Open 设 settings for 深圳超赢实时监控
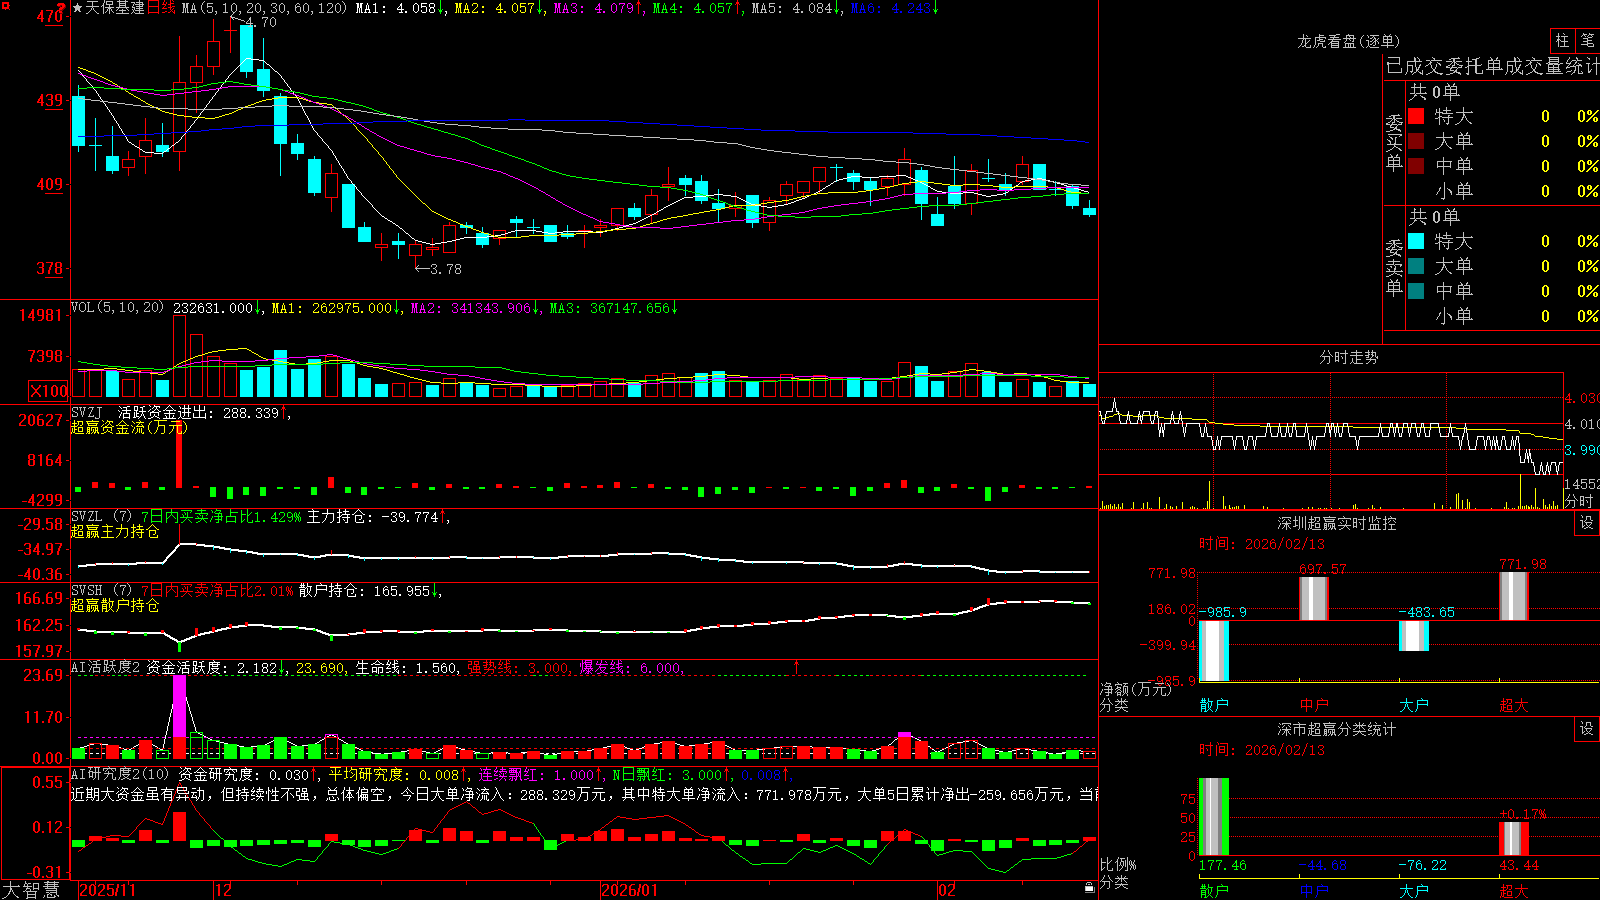Image resolution: width=1600 pixels, height=900 pixels. pos(1586,523)
